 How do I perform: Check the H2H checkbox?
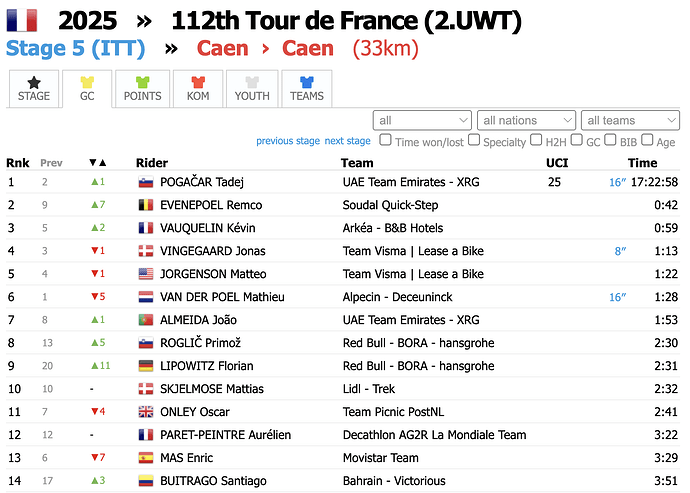tap(536, 140)
